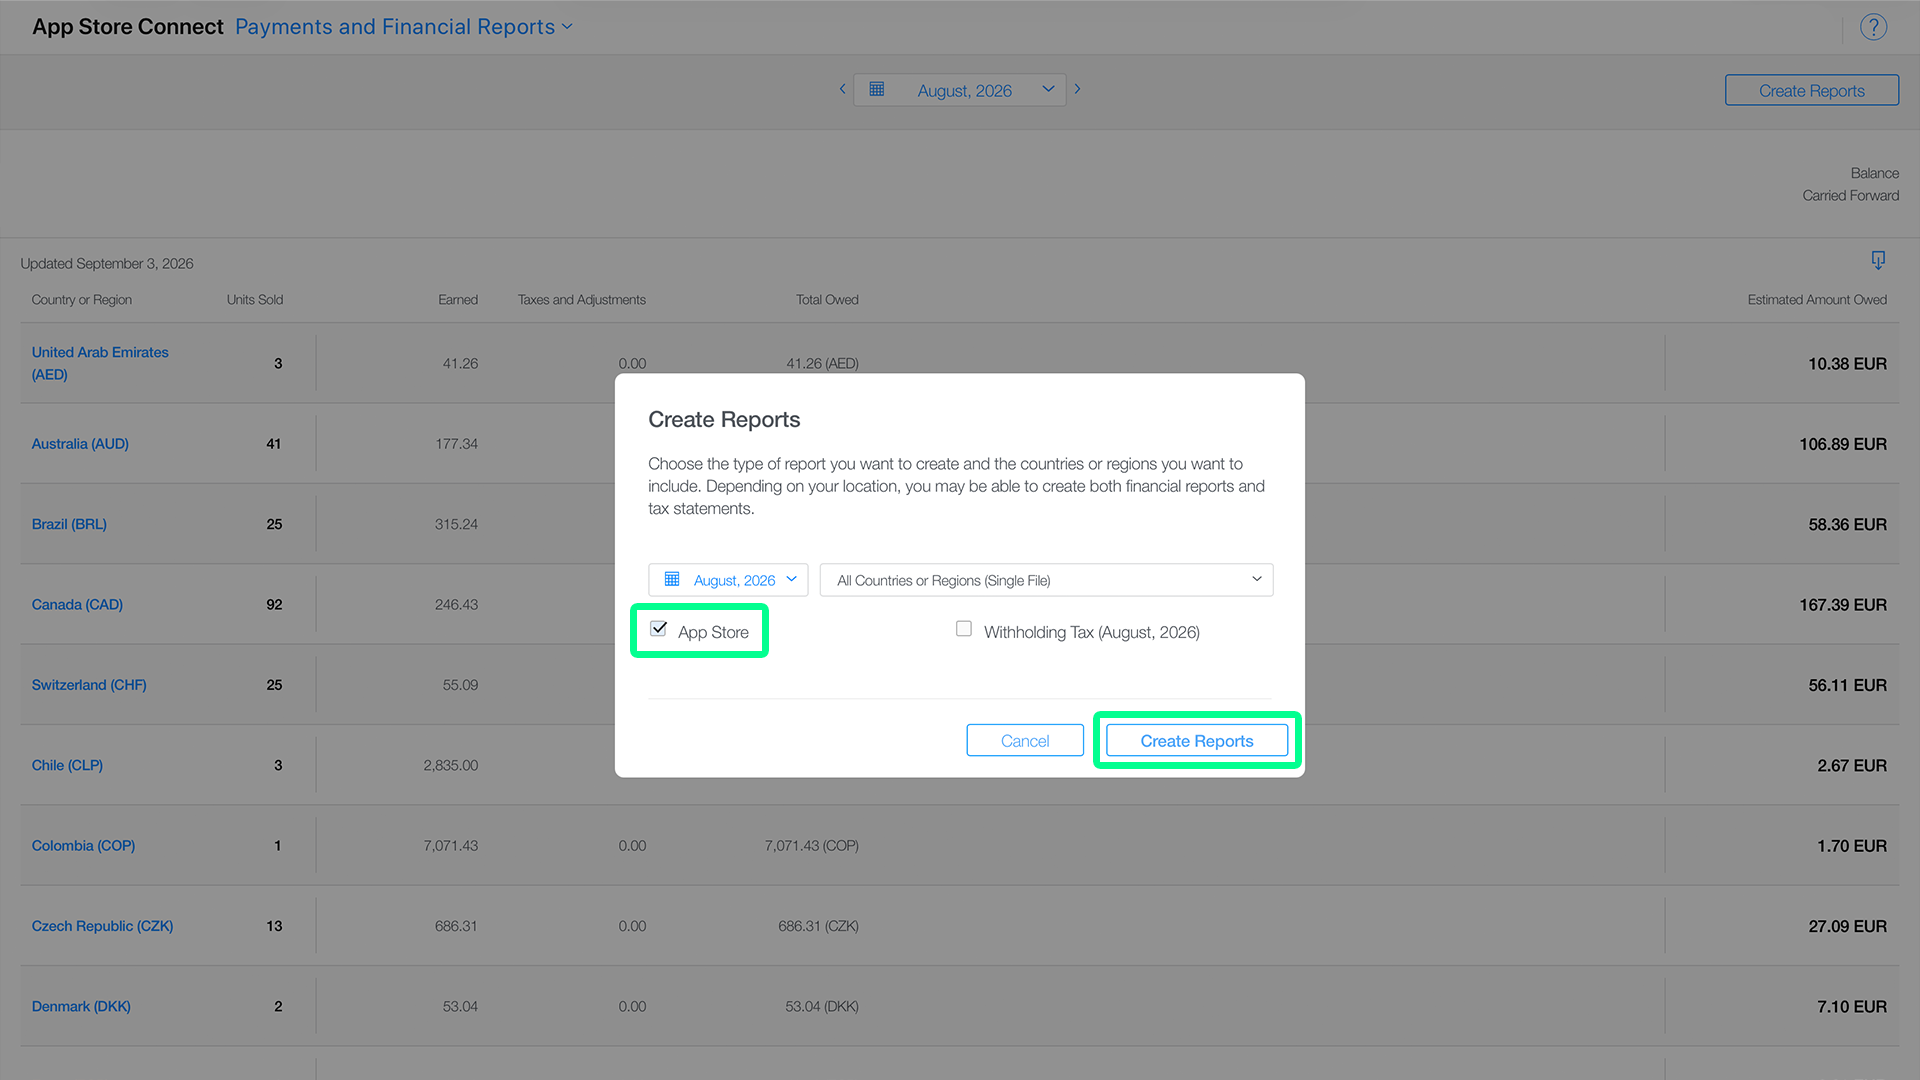Screen dimensions: 1920x1080
Task: Select the 56.11 EUR amount for Switzerland
Action: pos(1847,685)
